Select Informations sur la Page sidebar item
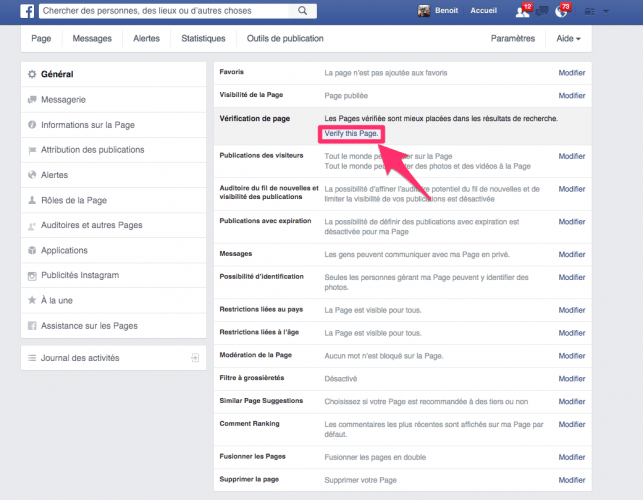Screen dimensions: 643x500 click(x=113, y=125)
